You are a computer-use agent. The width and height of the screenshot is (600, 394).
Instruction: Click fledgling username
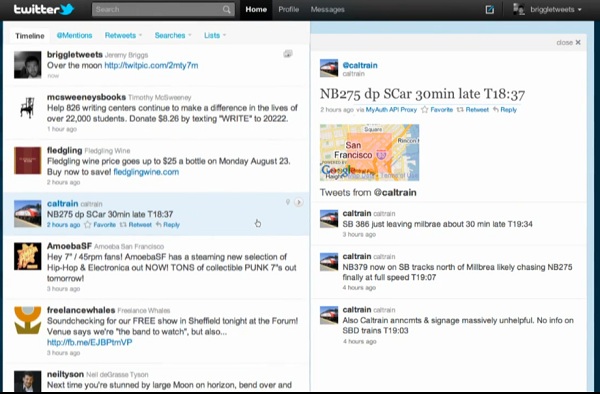pos(65,150)
